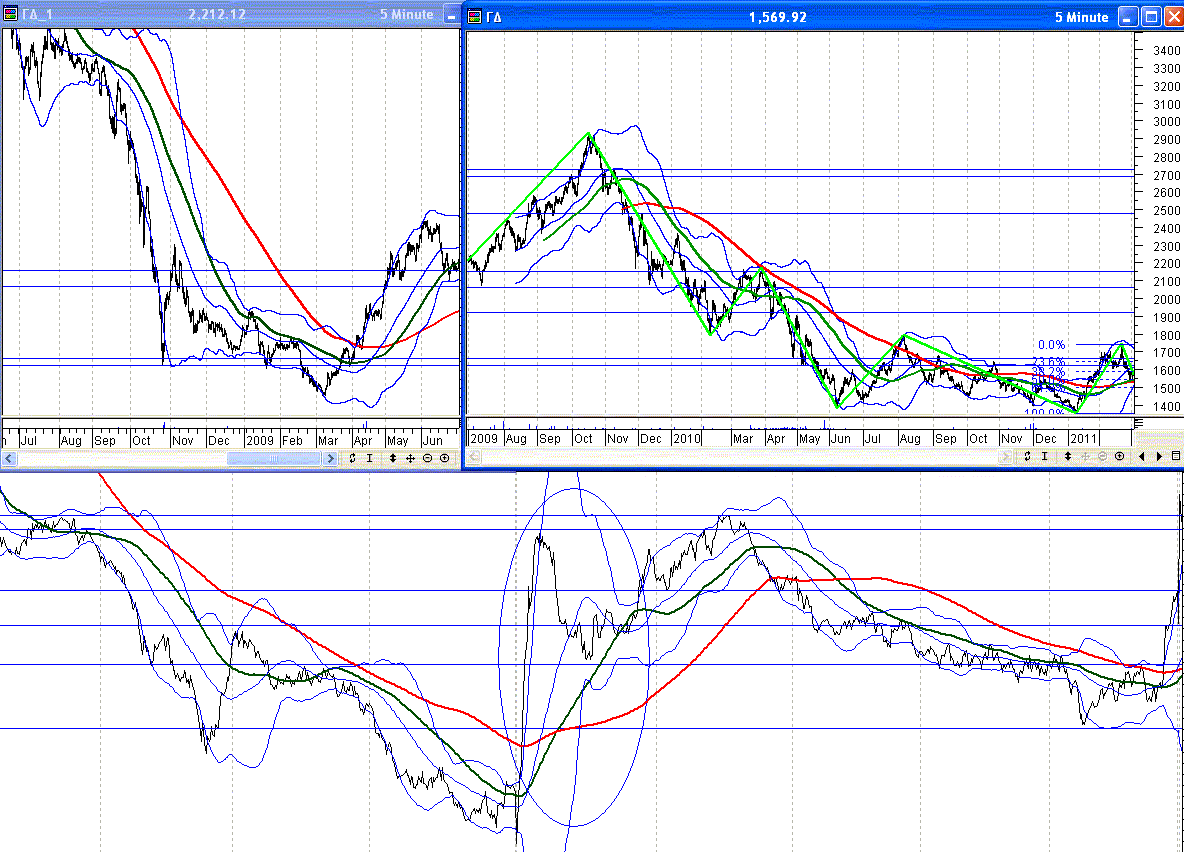Click the refresh icon in the ΓΔ_1 toolbar
The width and height of the screenshot is (1184, 852).
click(x=352, y=458)
